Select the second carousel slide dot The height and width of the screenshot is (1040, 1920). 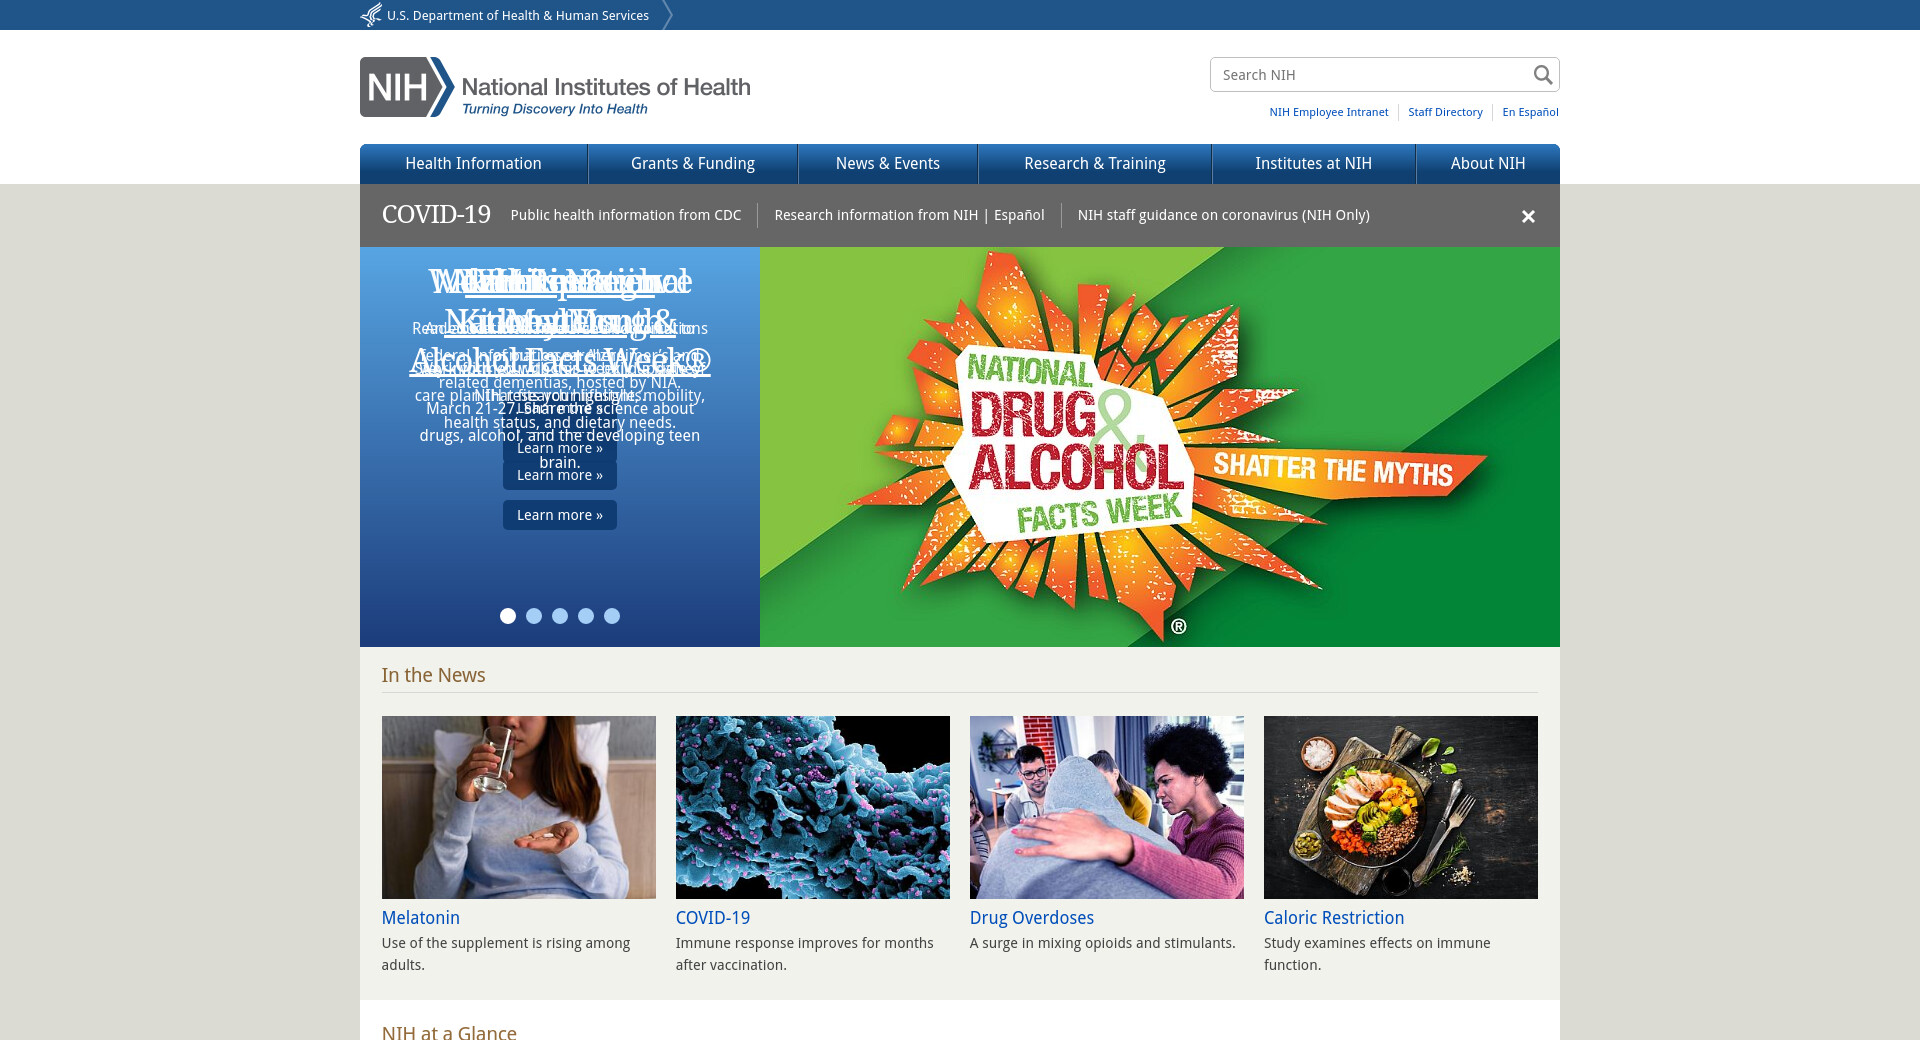[534, 616]
